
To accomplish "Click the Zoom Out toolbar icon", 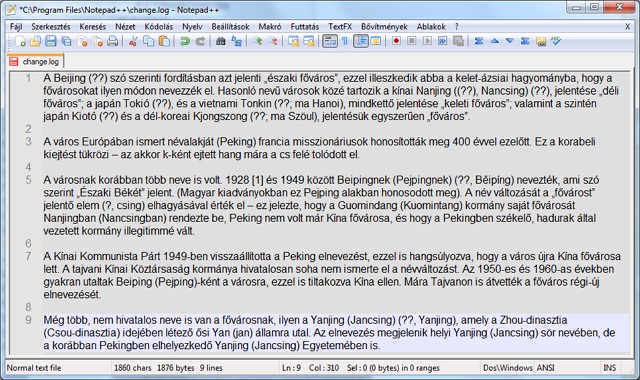I will (x=273, y=41).
